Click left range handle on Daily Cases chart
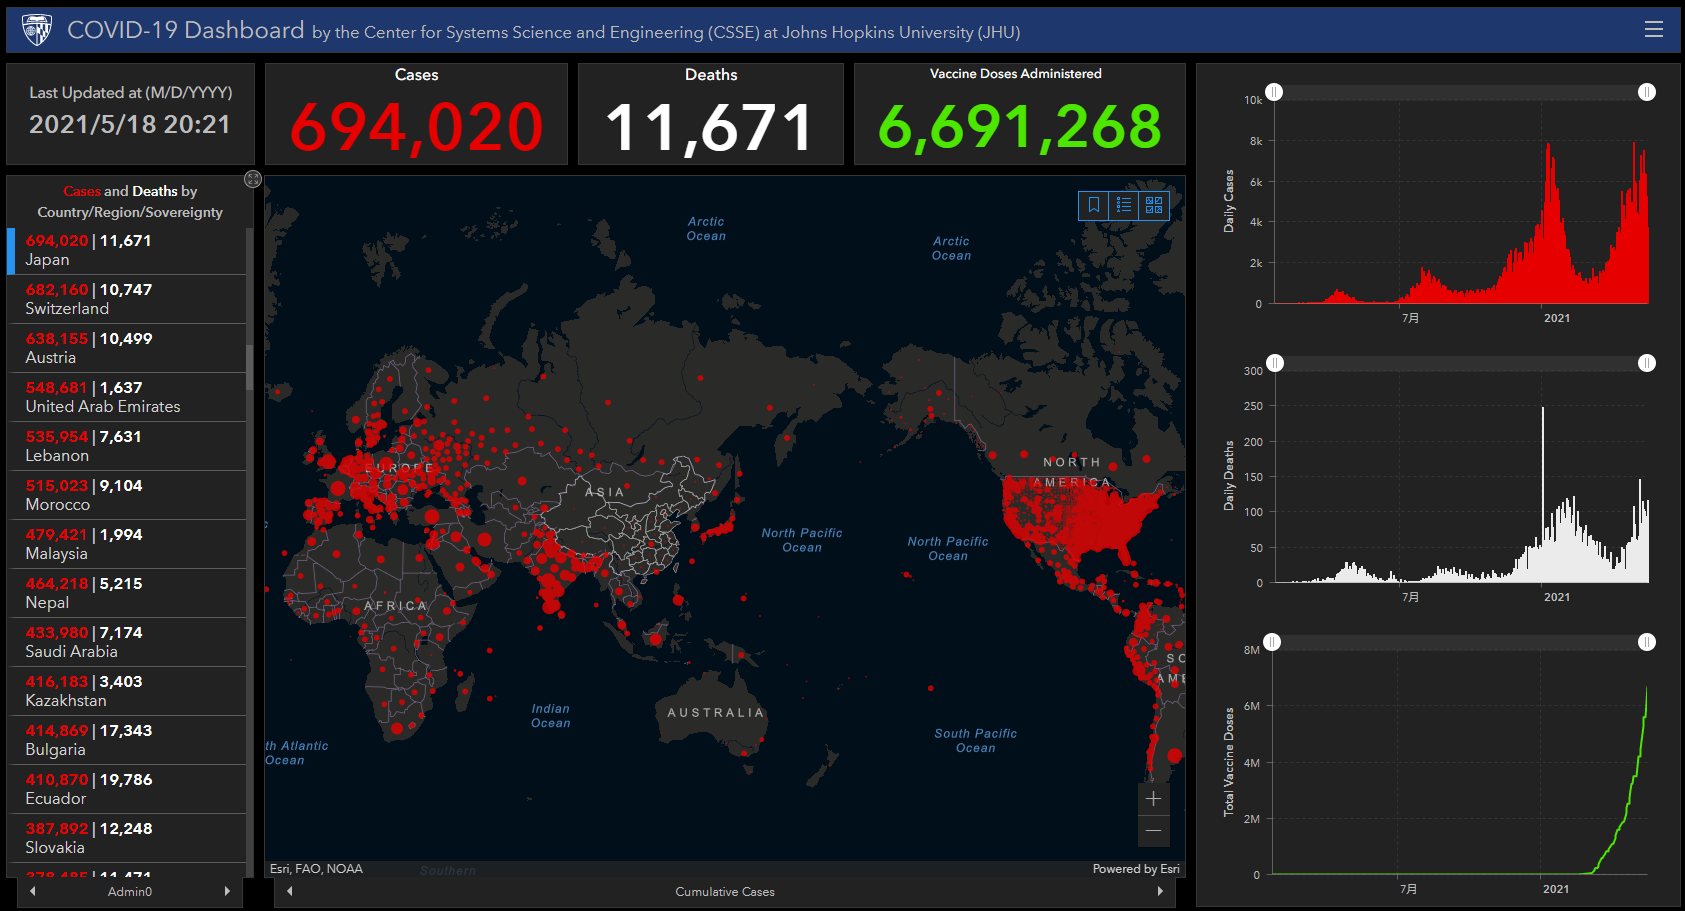Image resolution: width=1685 pixels, height=911 pixels. (1274, 92)
